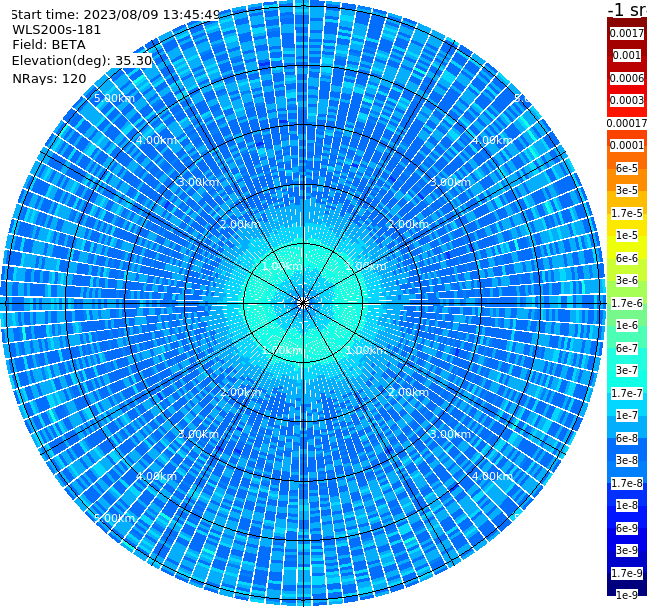Image resolution: width=647 pixels, height=607 pixels.
Task: Pick the 3e-9 colorbar value
Action: coord(627,550)
